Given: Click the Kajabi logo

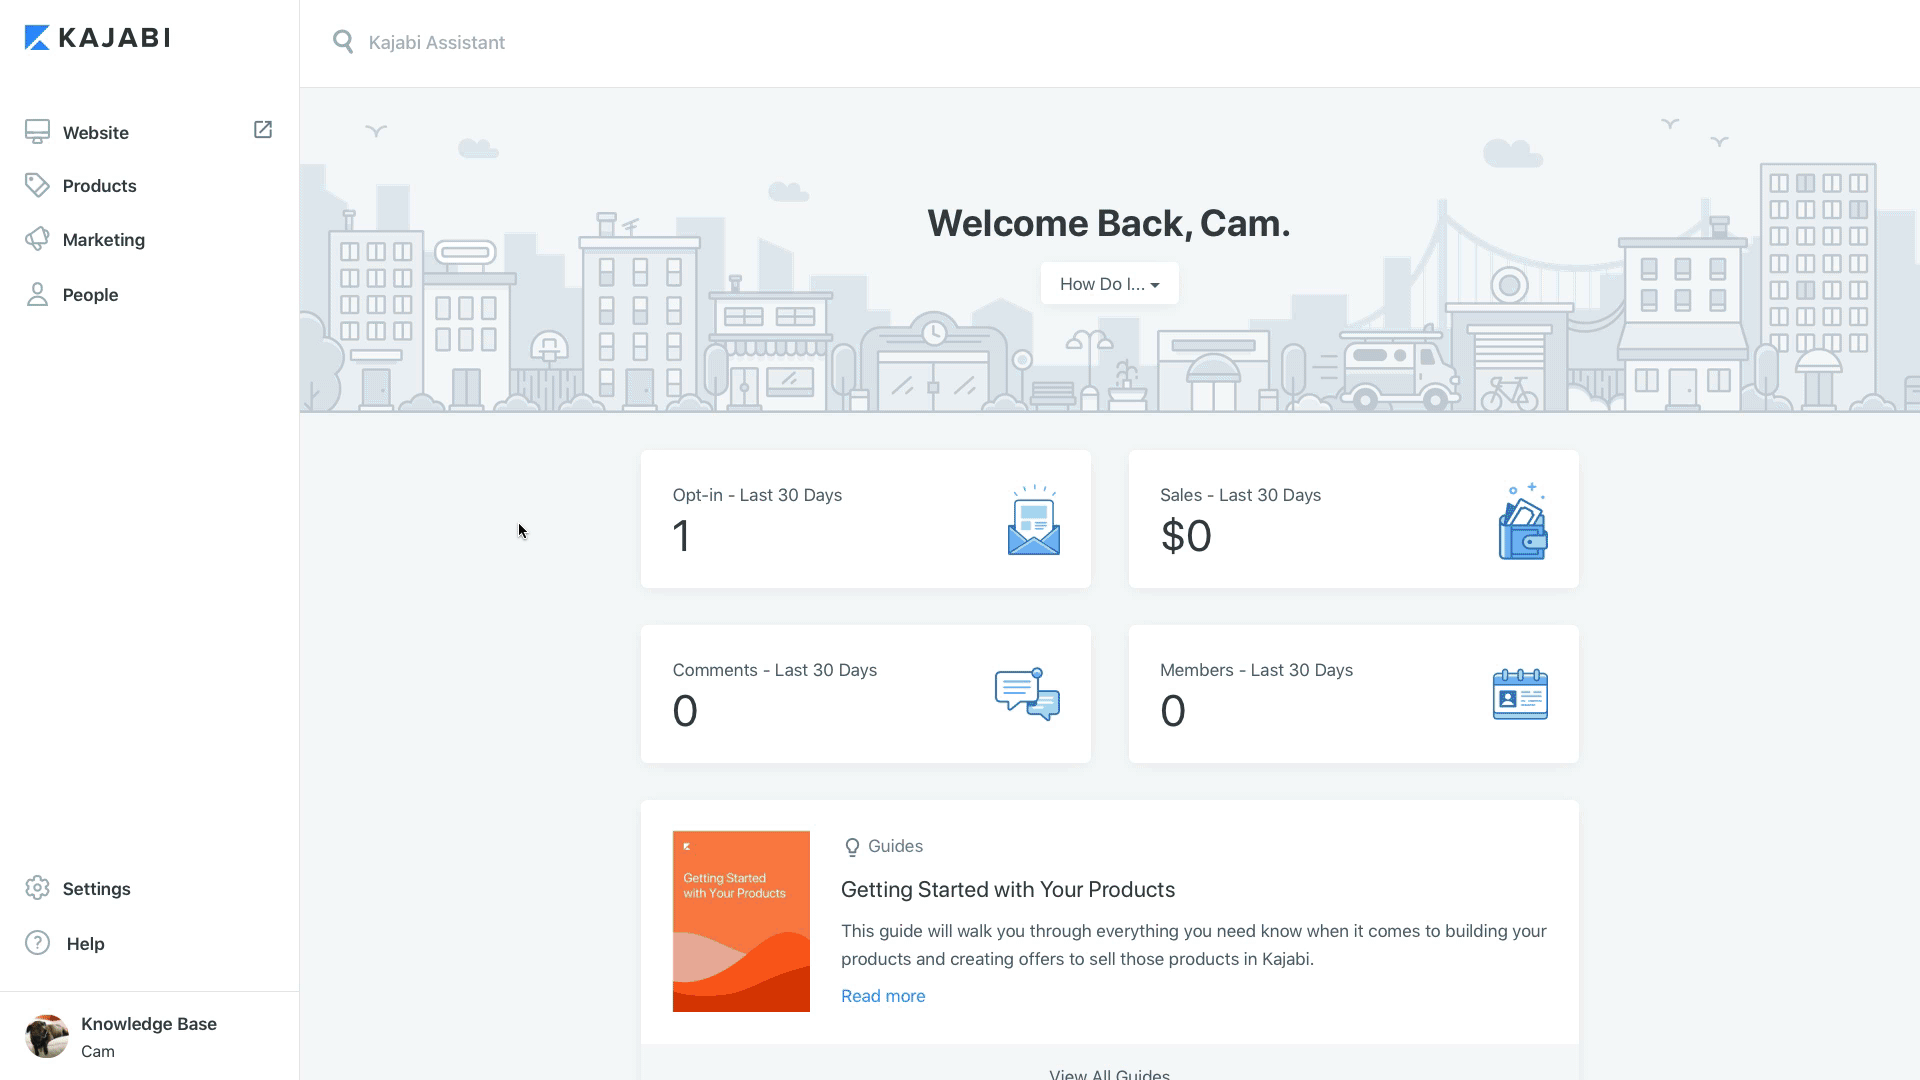Looking at the screenshot, I should point(97,38).
